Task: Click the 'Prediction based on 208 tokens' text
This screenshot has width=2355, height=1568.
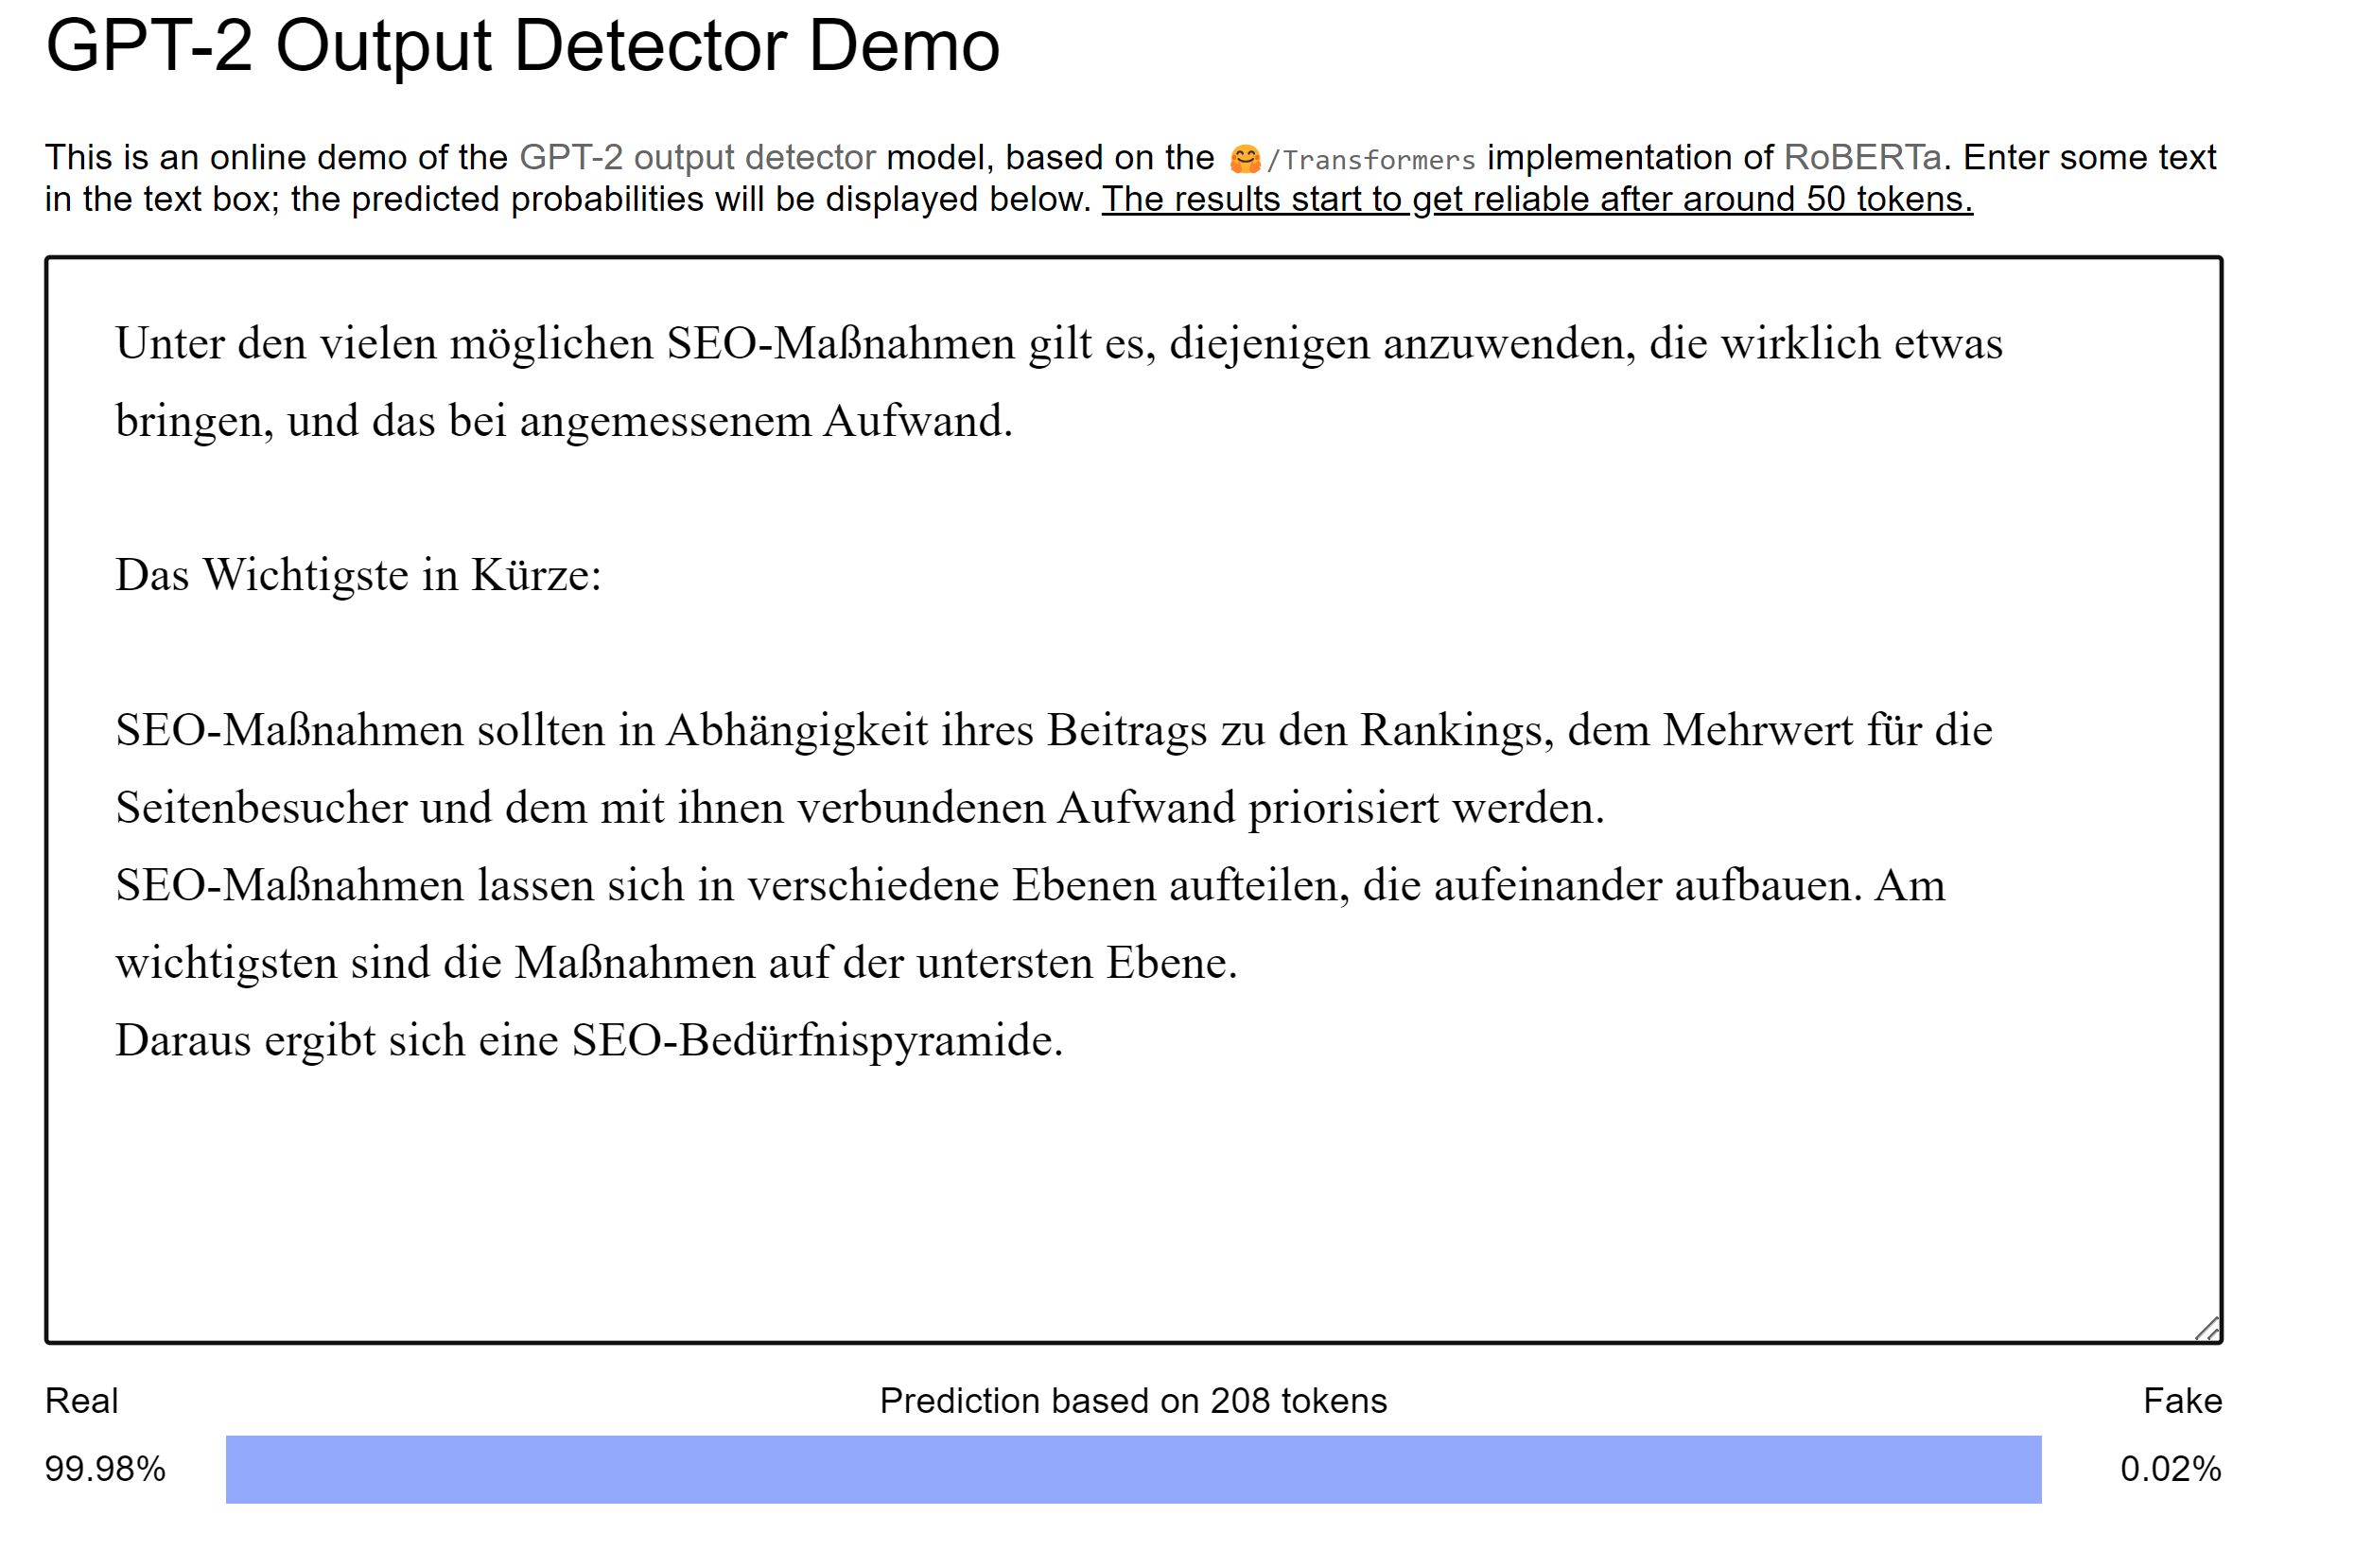Action: tap(1133, 1400)
